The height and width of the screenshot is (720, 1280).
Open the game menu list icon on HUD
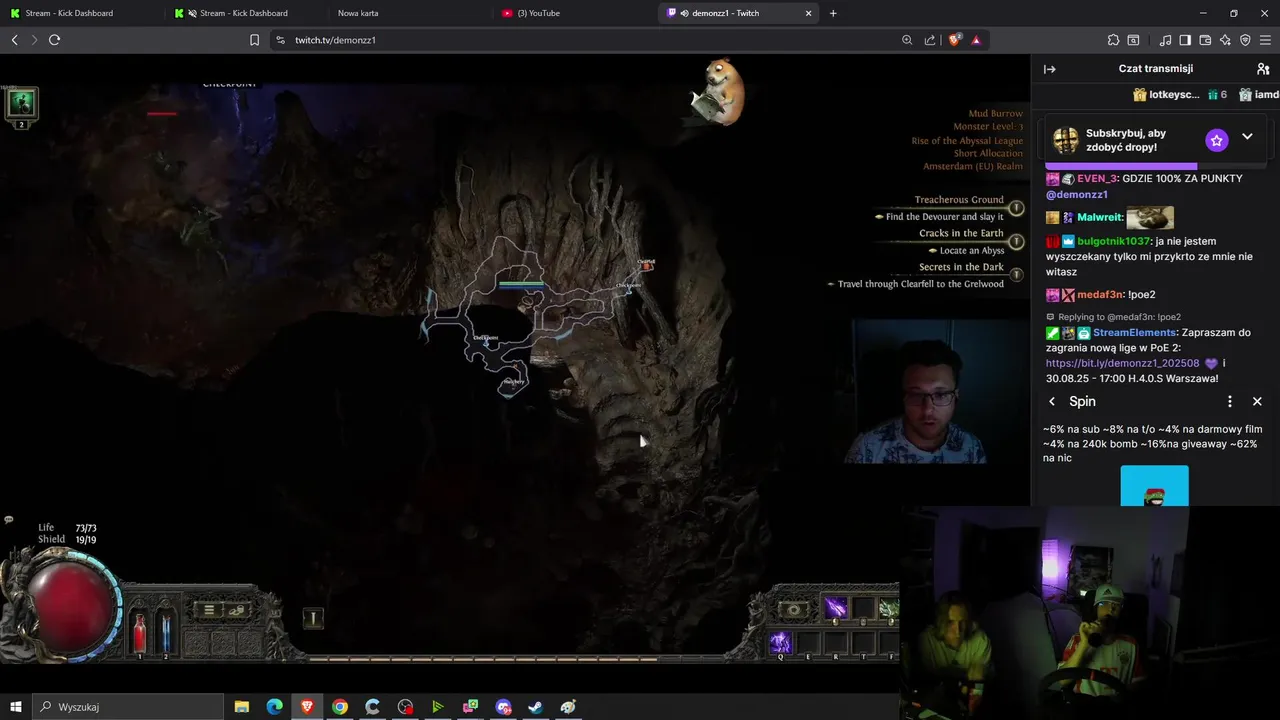point(209,611)
